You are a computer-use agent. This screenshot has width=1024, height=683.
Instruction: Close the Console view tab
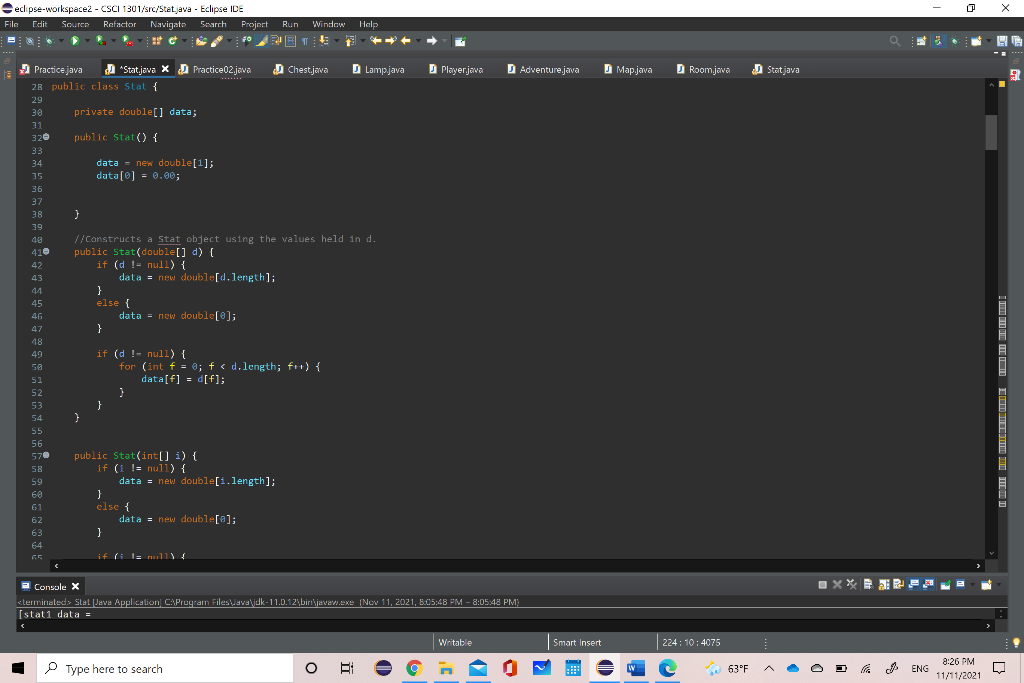75,586
